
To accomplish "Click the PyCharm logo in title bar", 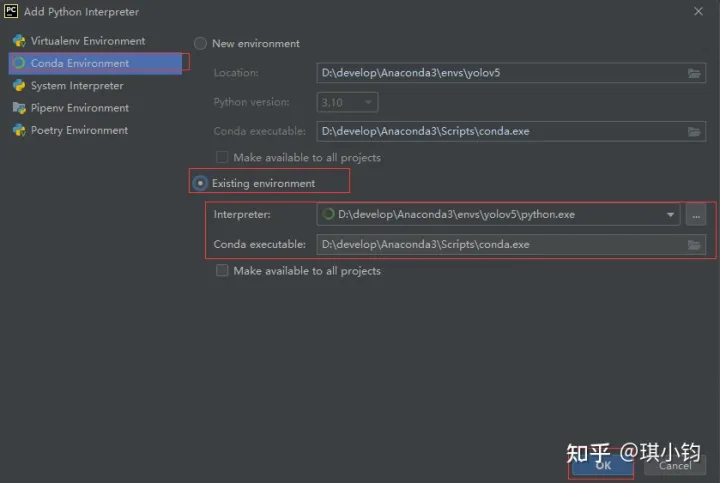I will (11, 11).
